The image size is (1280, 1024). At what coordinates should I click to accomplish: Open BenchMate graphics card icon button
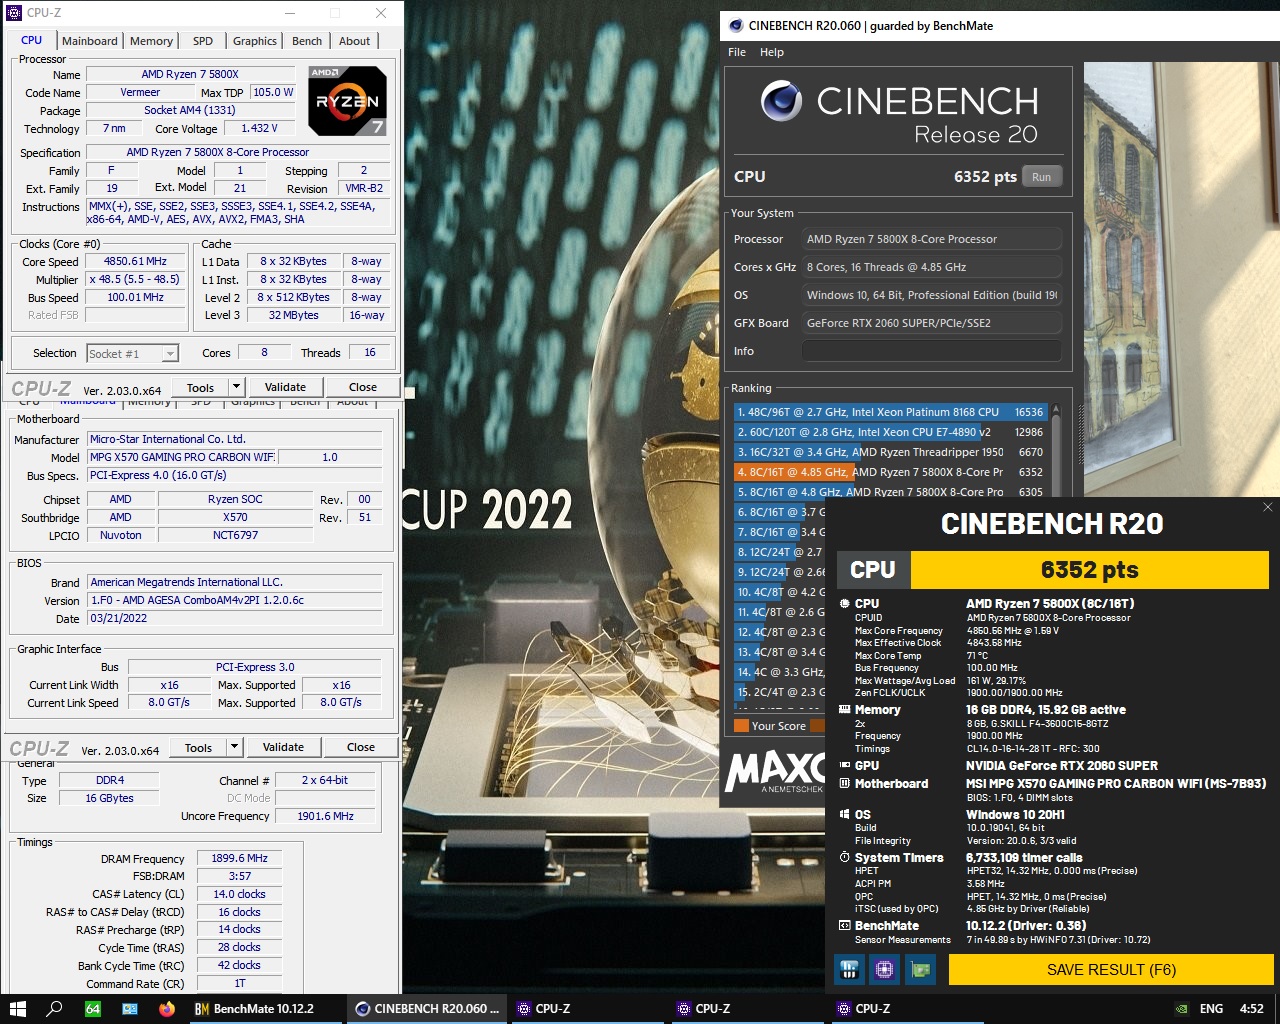[920, 969]
